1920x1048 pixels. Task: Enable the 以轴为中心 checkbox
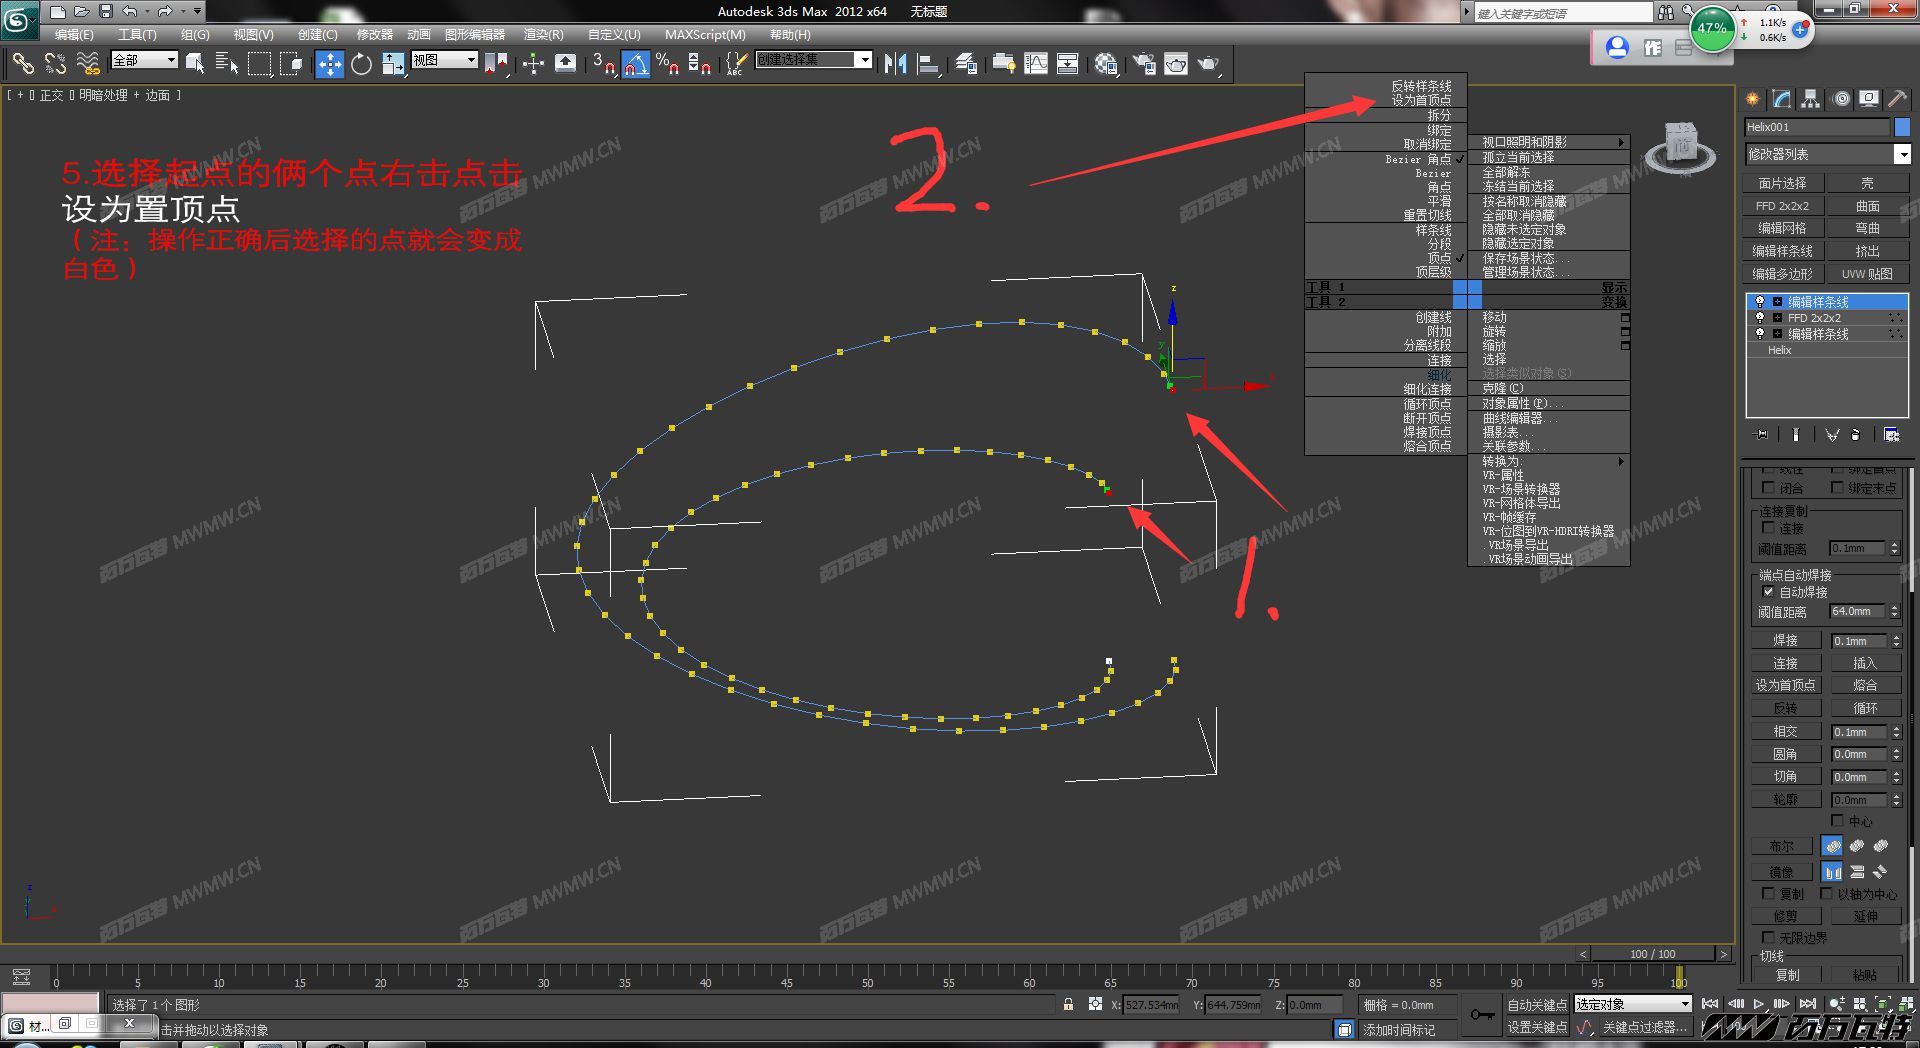coord(1826,894)
